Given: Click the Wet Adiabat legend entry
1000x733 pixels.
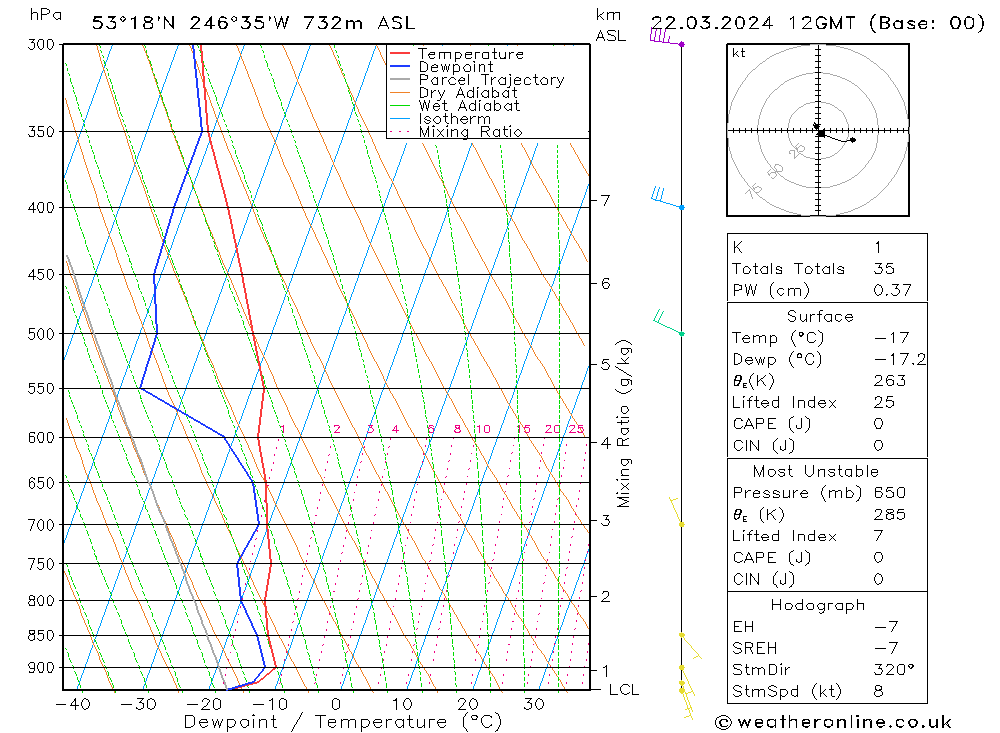Looking at the screenshot, I should point(455,106).
